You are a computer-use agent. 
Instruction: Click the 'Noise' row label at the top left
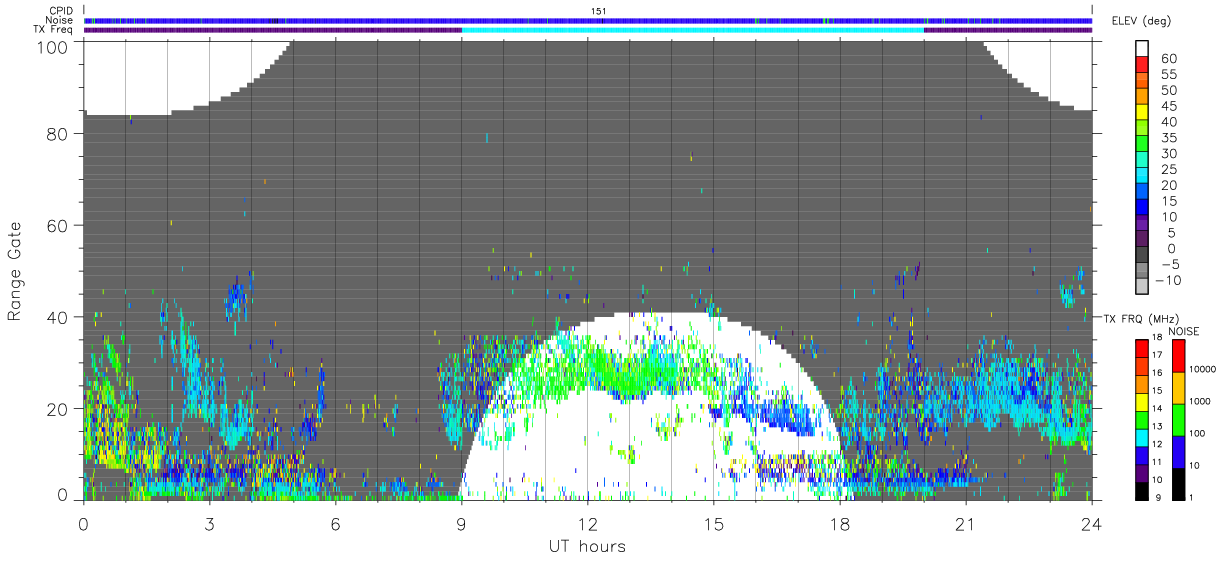click(x=60, y=20)
